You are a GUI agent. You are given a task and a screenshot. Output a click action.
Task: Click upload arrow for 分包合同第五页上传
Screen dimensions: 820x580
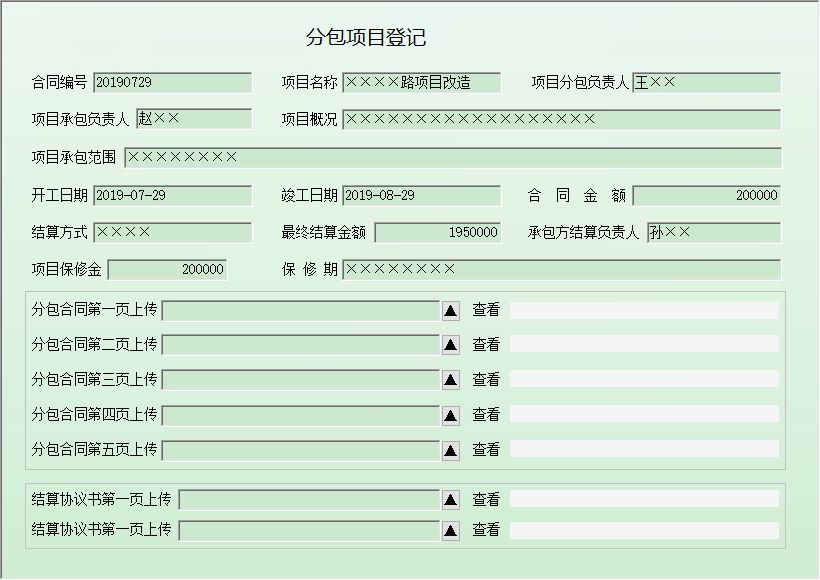[x=450, y=451]
